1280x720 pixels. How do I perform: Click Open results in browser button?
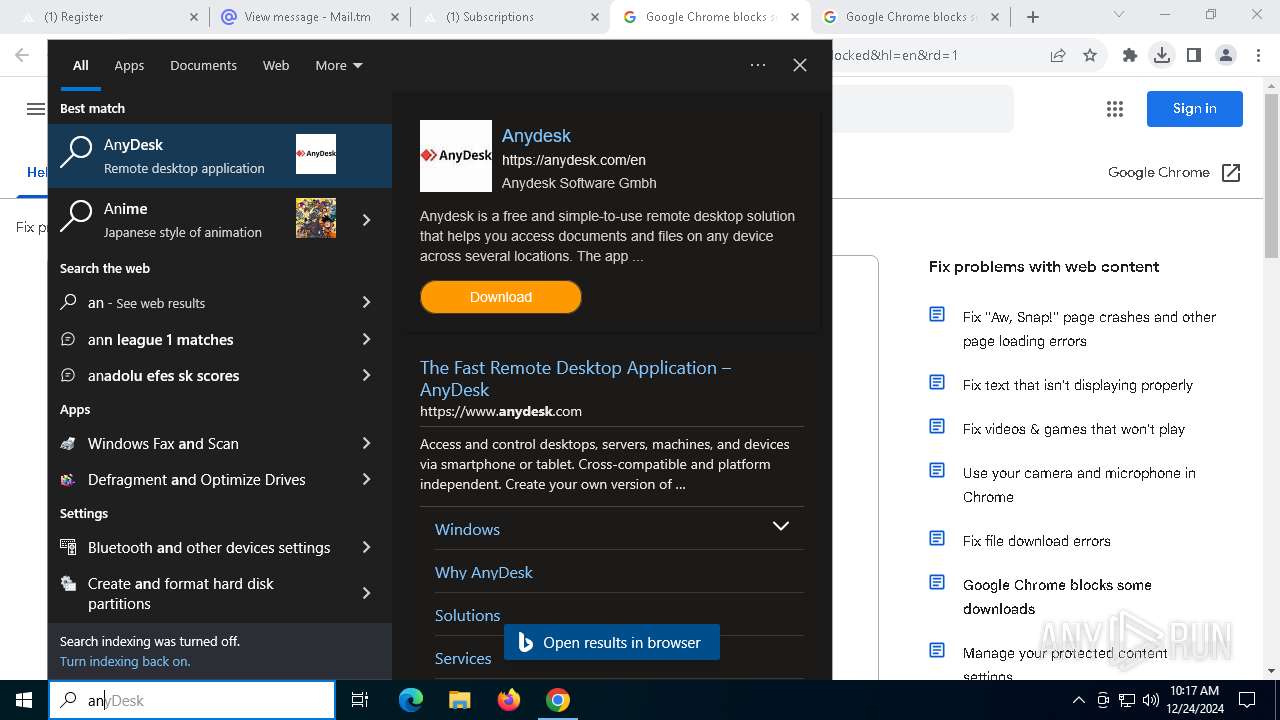(x=612, y=643)
